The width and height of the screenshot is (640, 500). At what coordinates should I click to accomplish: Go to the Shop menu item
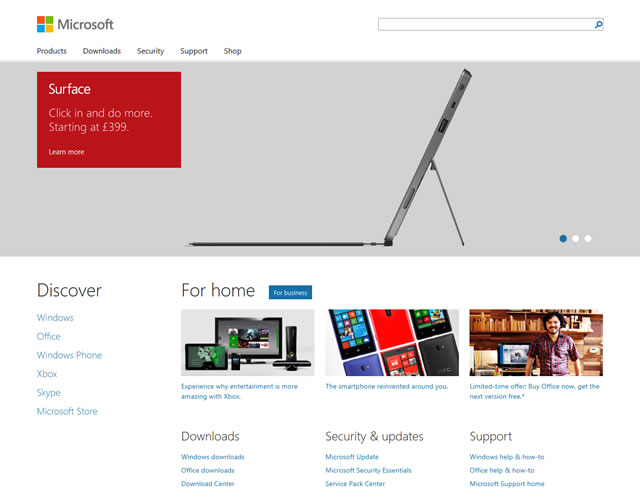233,51
